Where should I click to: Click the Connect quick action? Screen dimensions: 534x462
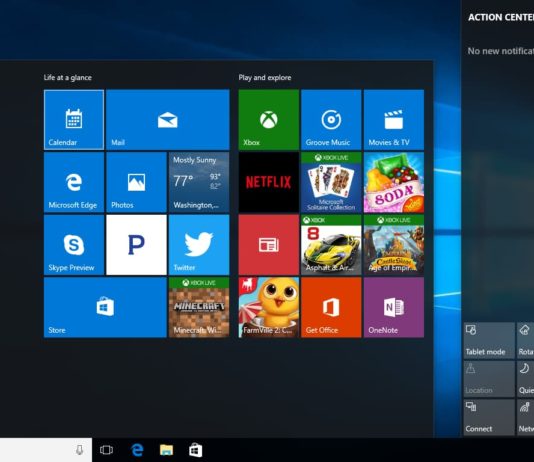tap(489, 417)
